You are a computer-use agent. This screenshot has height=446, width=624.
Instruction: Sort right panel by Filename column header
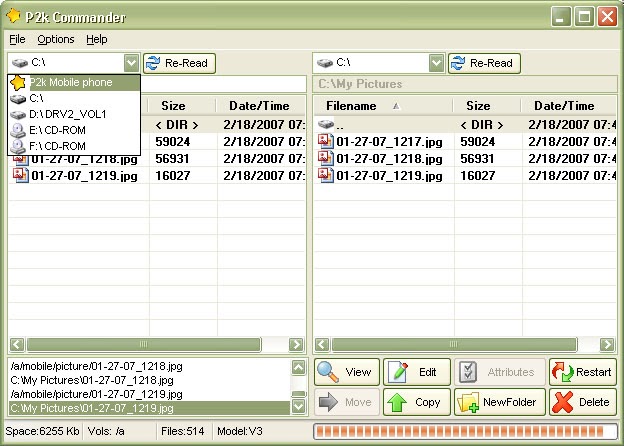383,106
